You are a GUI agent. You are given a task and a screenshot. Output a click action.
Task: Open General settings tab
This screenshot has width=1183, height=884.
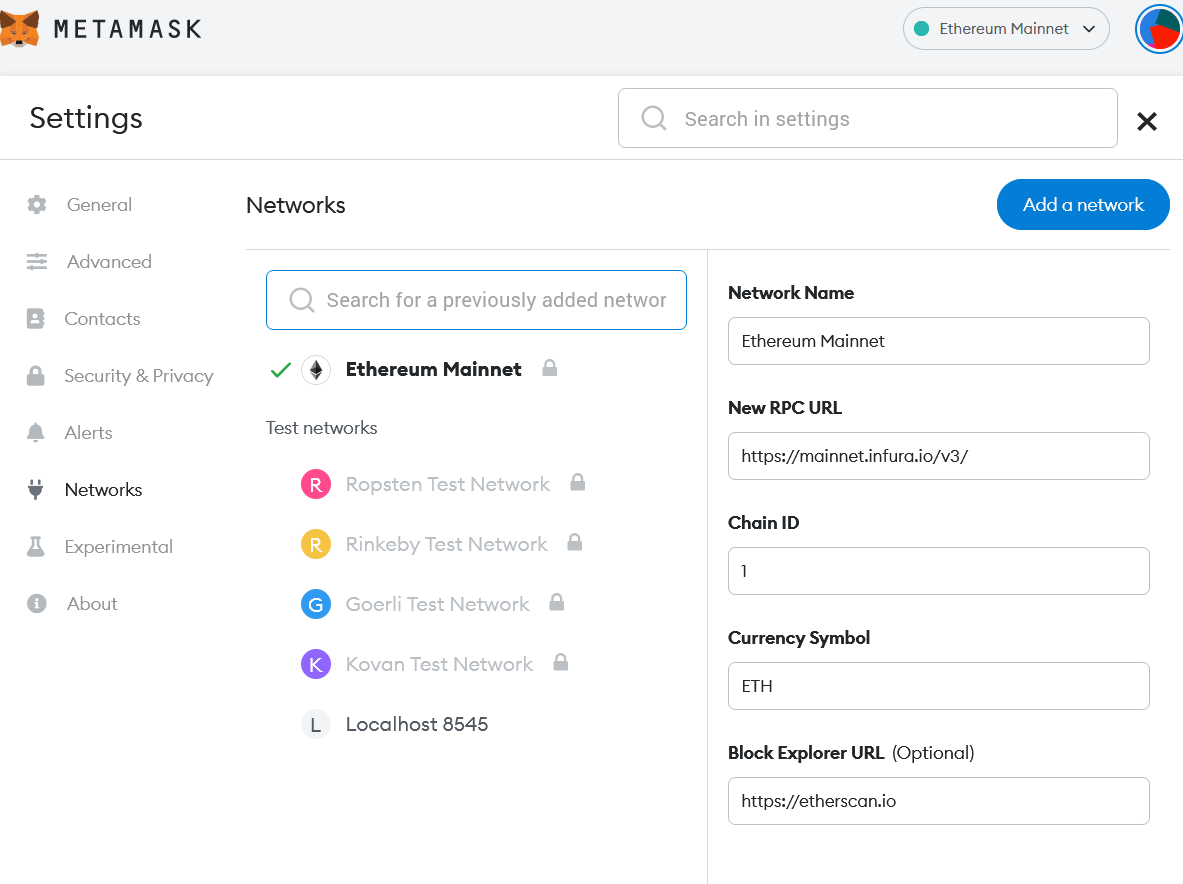click(x=99, y=205)
